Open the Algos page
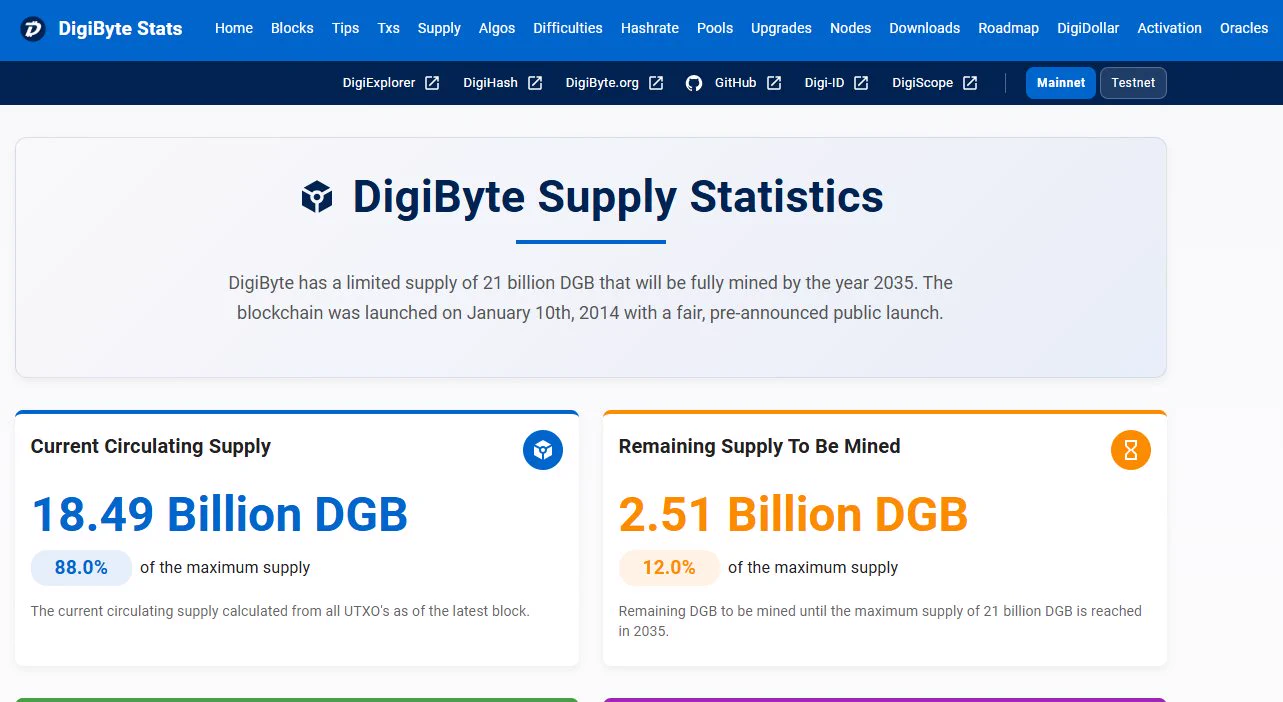Screen dimensions: 1283x702 click(x=497, y=29)
